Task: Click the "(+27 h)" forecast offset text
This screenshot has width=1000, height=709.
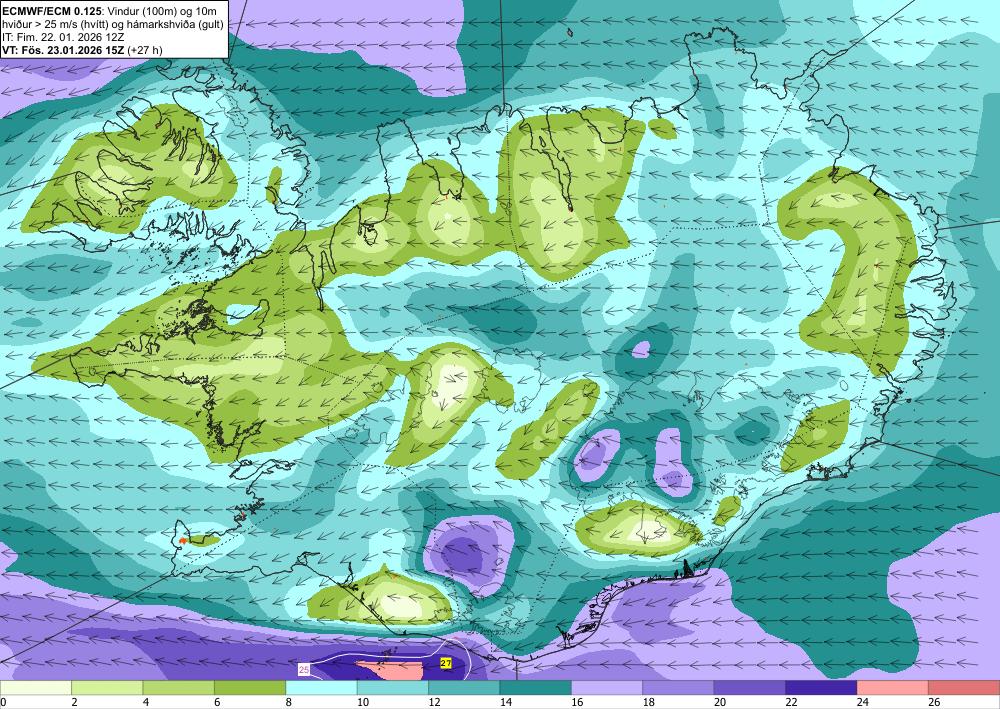Action: (x=145, y=50)
